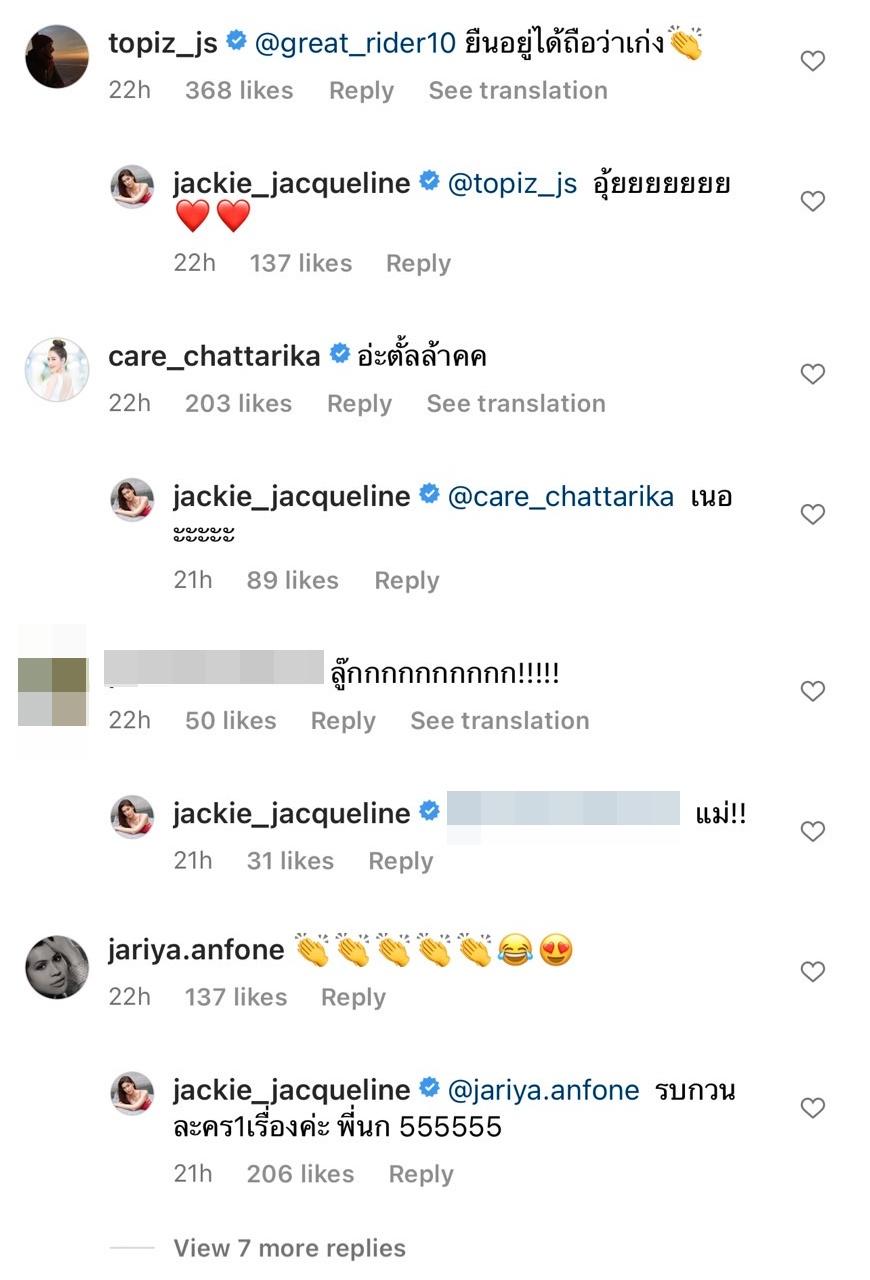Open care_chattarika username link

214,355
